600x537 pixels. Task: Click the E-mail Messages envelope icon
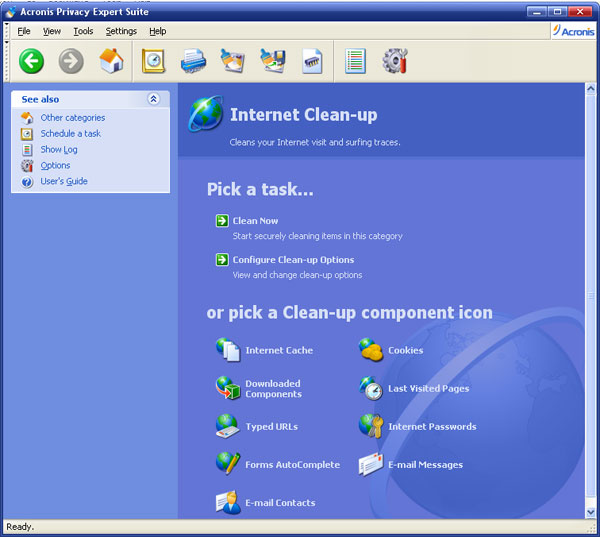[x=371, y=464]
